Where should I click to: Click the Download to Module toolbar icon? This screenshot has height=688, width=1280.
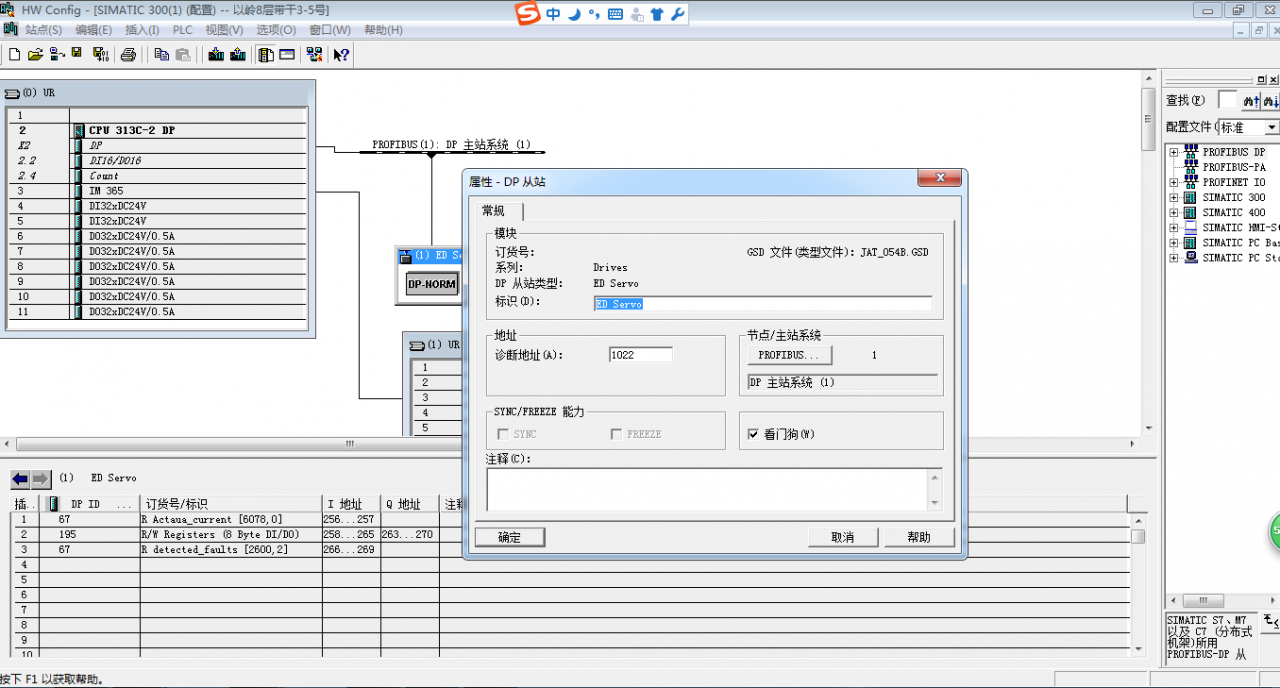pyautogui.click(x=215, y=54)
